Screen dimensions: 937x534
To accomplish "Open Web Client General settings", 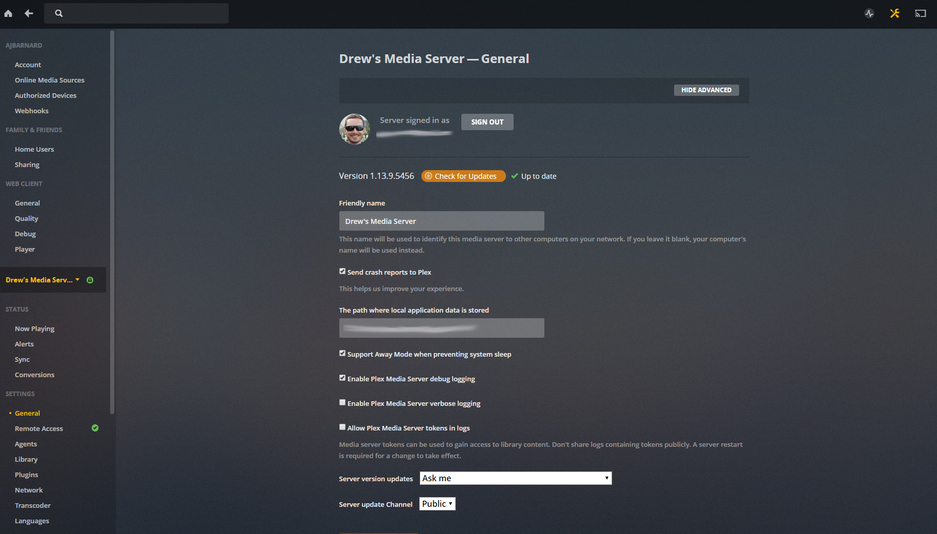I will (x=27, y=203).
